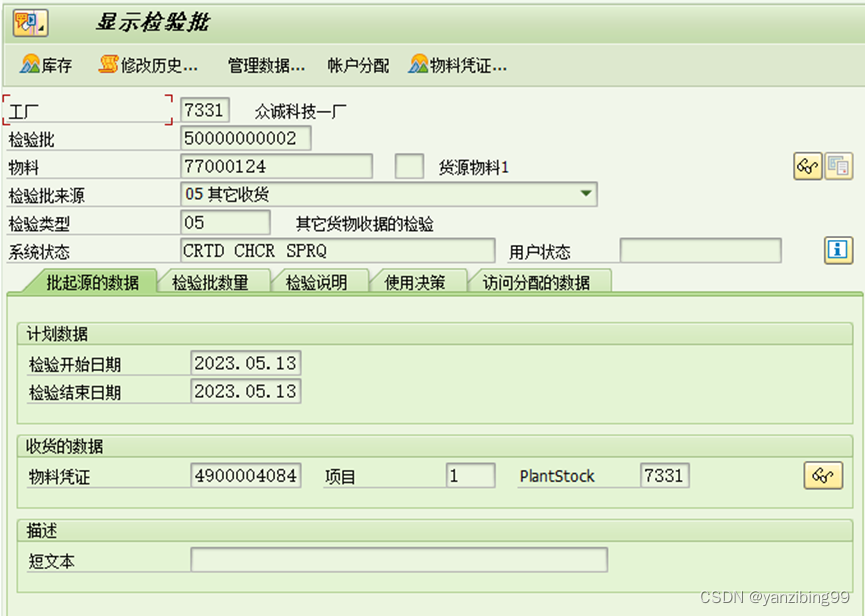
Task: Click the information icon beside 用户状态 field
Action: coord(840,250)
